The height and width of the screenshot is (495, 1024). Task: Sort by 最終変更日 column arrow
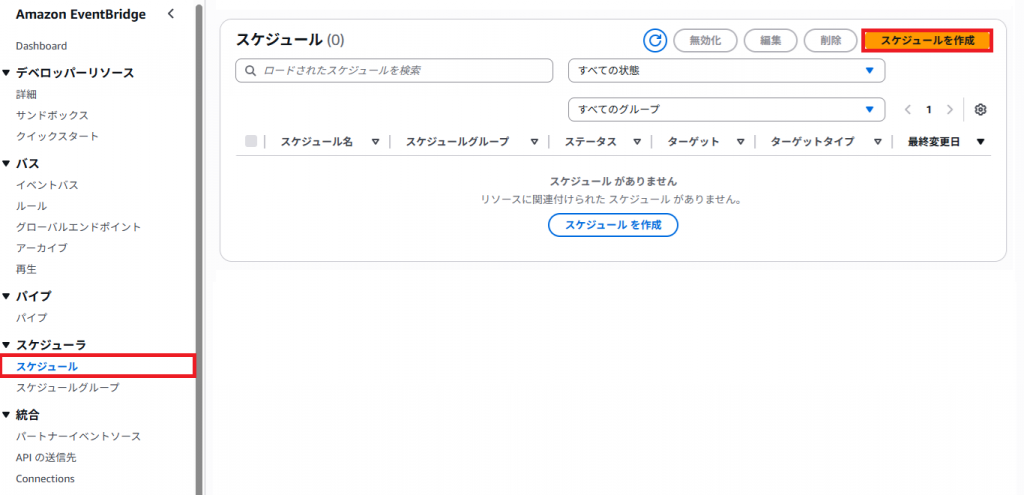coord(980,142)
